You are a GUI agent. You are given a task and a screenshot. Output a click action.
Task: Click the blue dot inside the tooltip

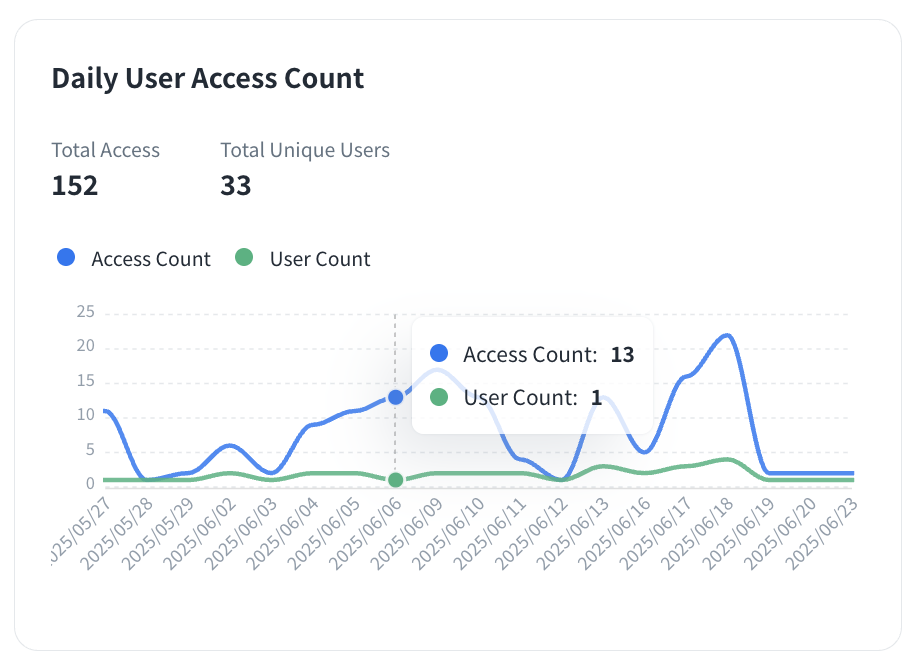pos(438,354)
